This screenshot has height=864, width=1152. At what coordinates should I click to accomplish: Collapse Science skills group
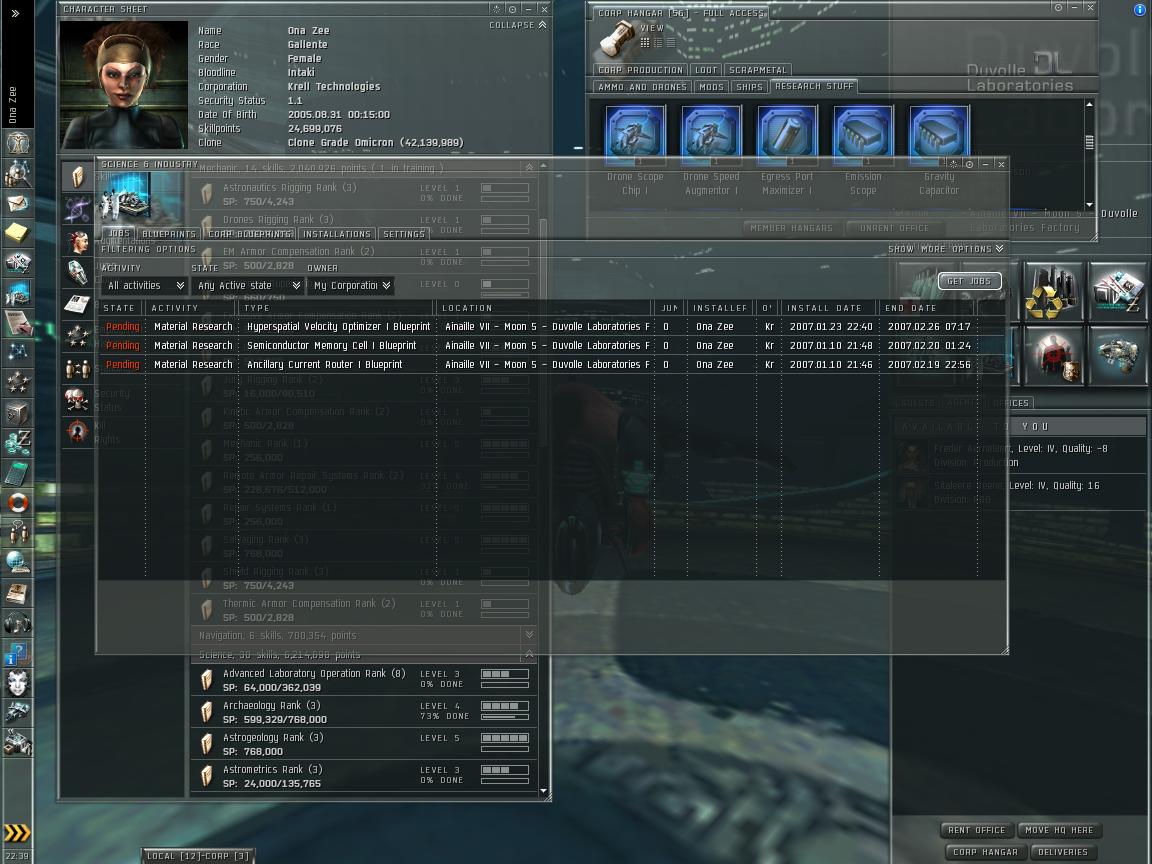tap(529, 654)
